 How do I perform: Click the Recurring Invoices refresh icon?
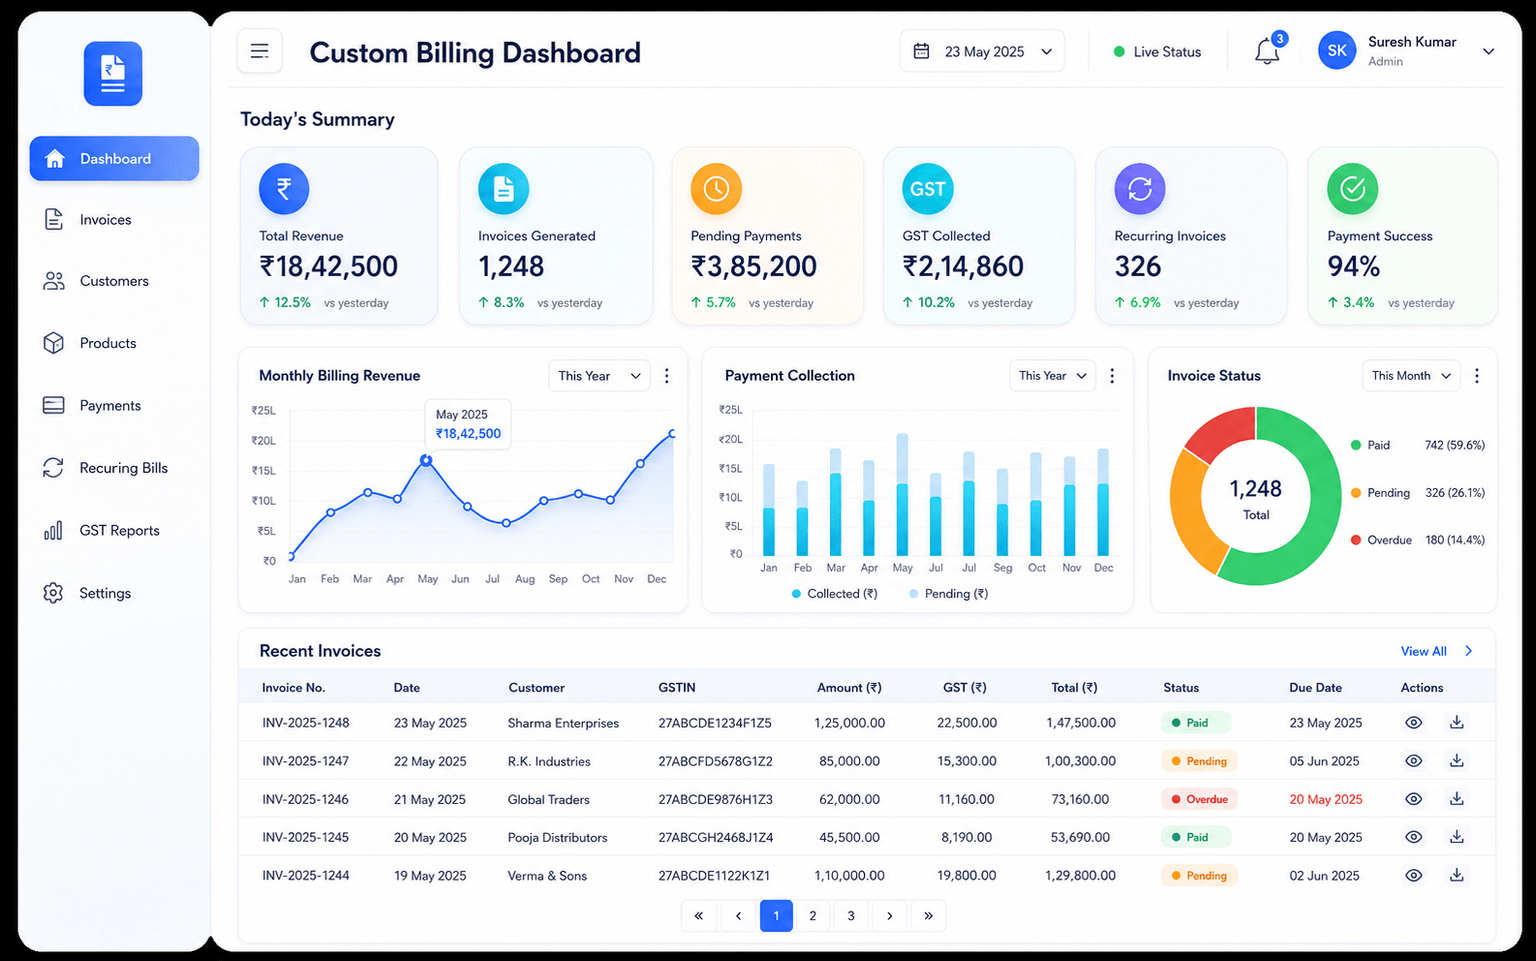click(1140, 188)
